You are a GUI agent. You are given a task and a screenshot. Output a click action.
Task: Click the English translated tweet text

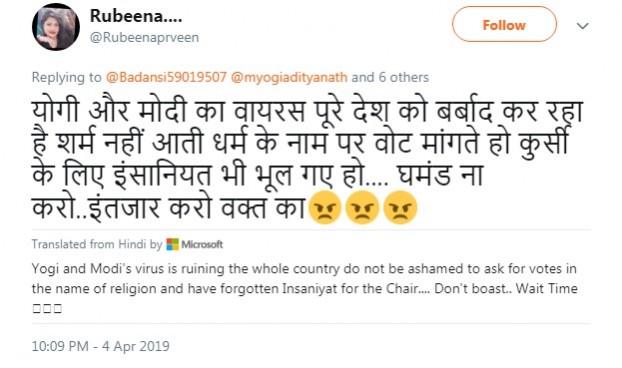(x=305, y=279)
